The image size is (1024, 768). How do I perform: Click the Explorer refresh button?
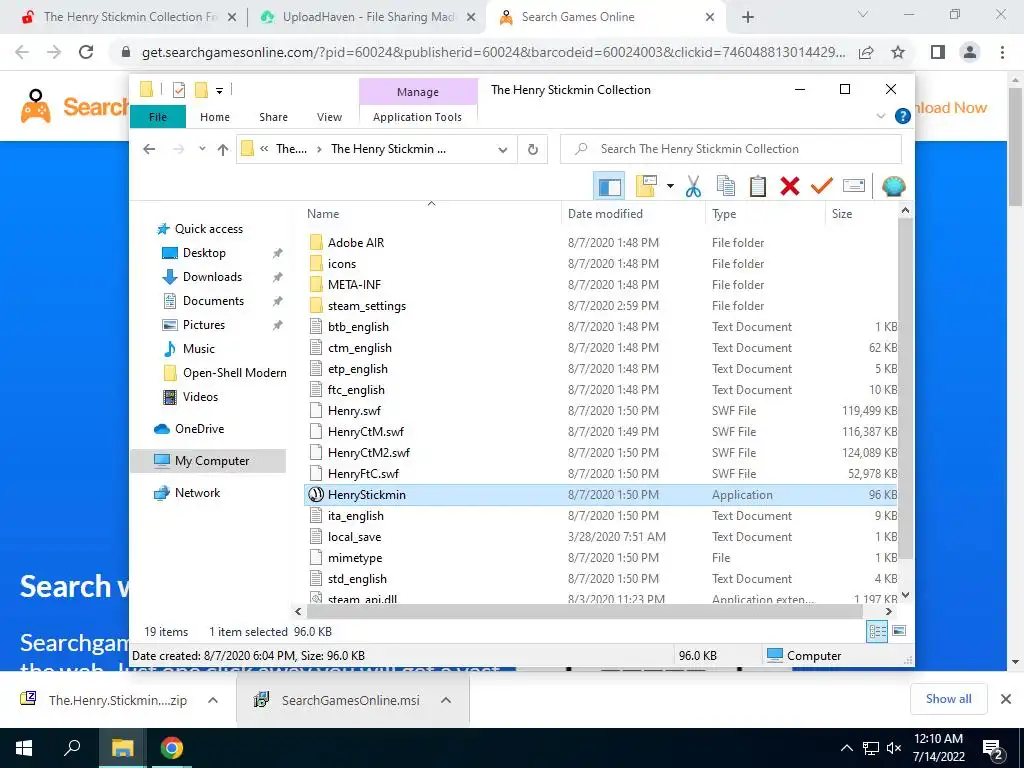coord(533,150)
